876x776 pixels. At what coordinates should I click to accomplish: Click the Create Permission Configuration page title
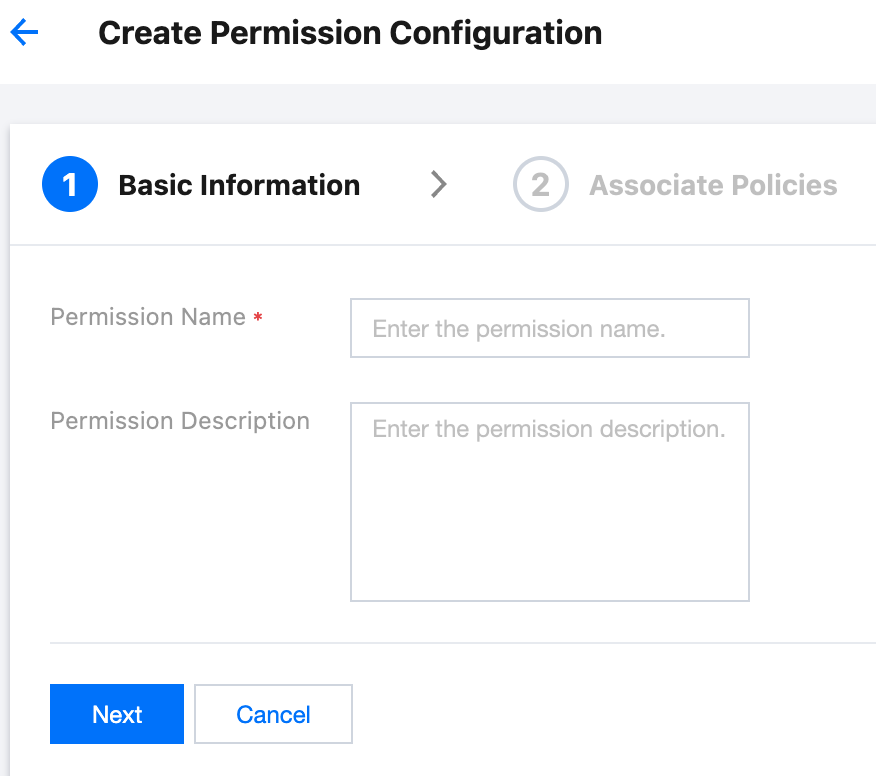[x=350, y=33]
